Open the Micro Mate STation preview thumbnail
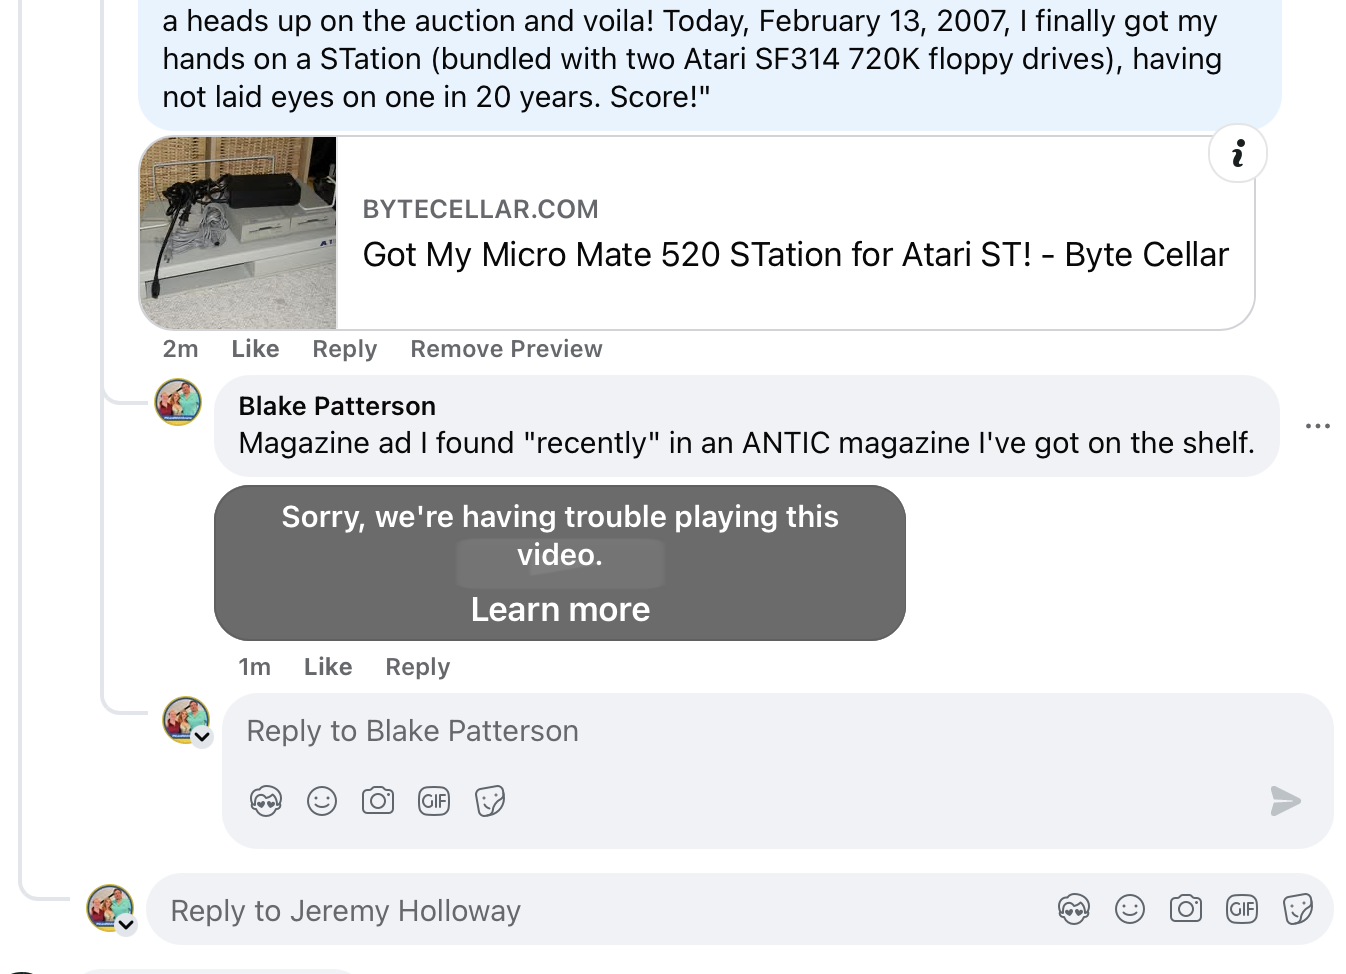Viewport: 1346px width, 974px height. [x=238, y=233]
